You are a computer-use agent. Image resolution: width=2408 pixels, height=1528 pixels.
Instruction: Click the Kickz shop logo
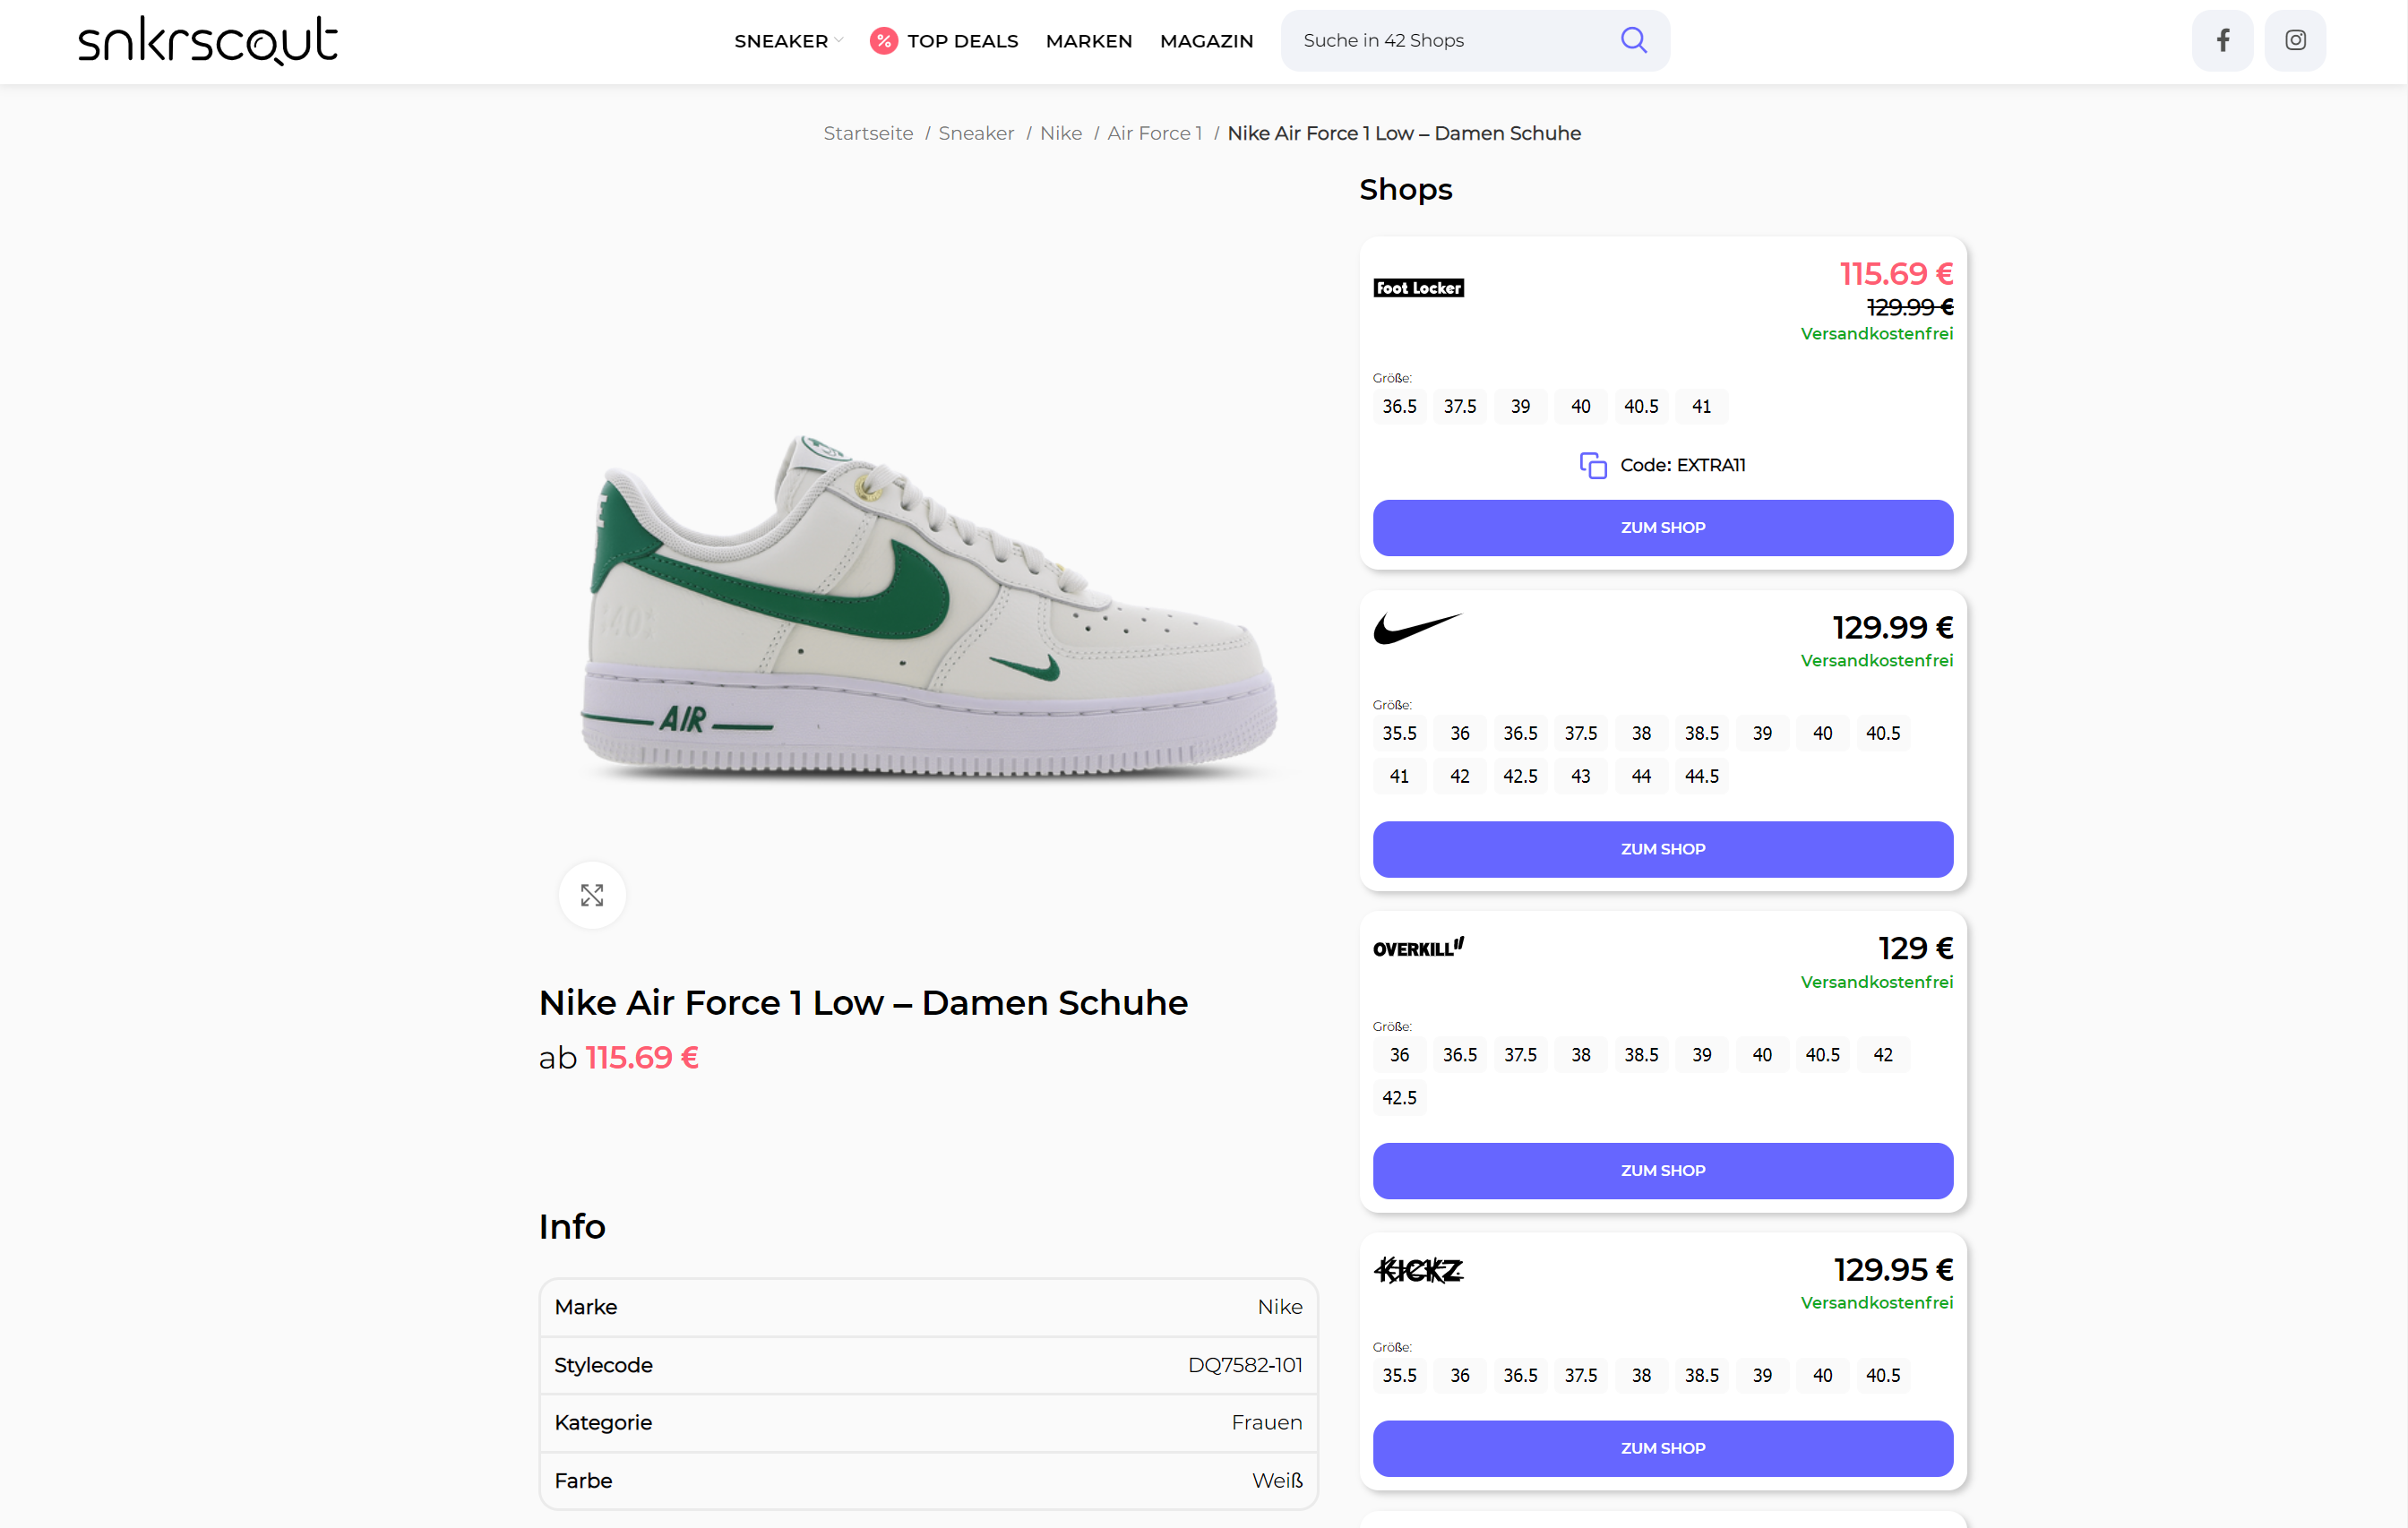(1418, 1270)
